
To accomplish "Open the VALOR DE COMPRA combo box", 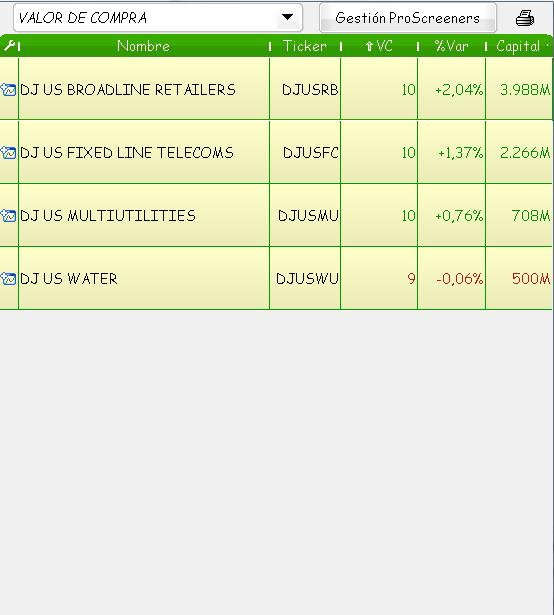I will coord(158,18).
